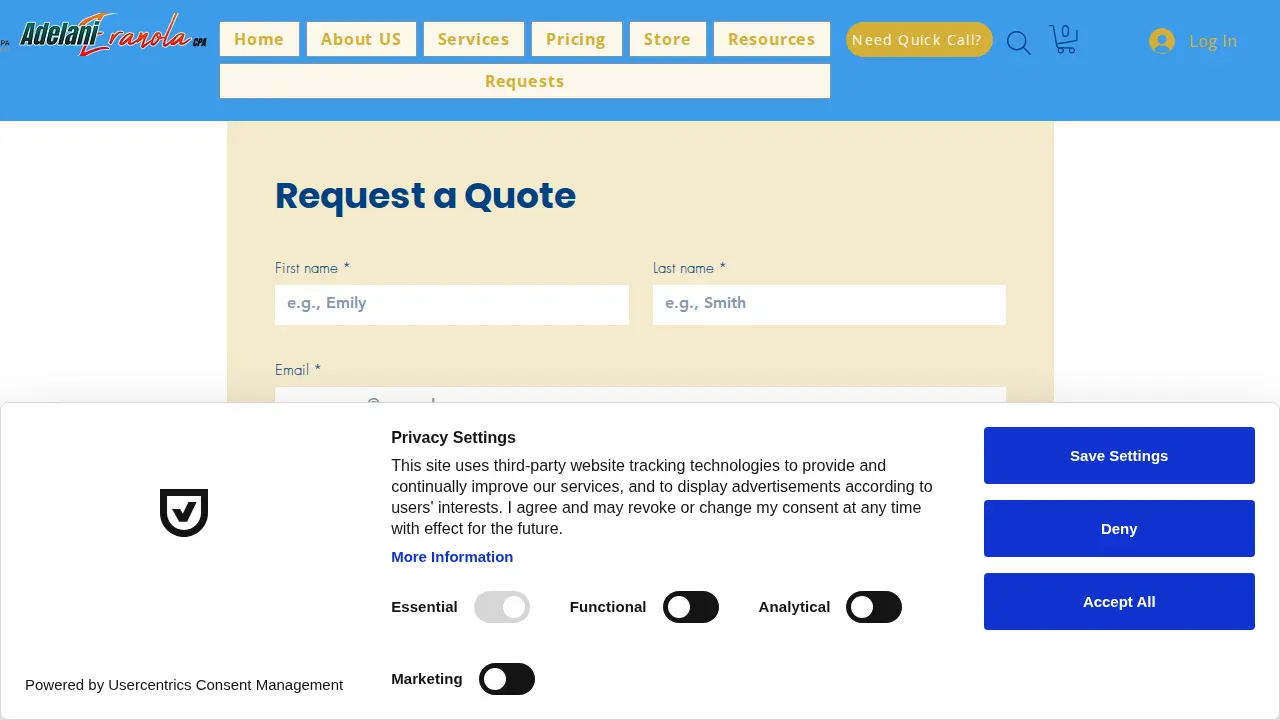Screen dimensions: 1280x720
Task: Open the Resources menu
Action: tap(772, 39)
